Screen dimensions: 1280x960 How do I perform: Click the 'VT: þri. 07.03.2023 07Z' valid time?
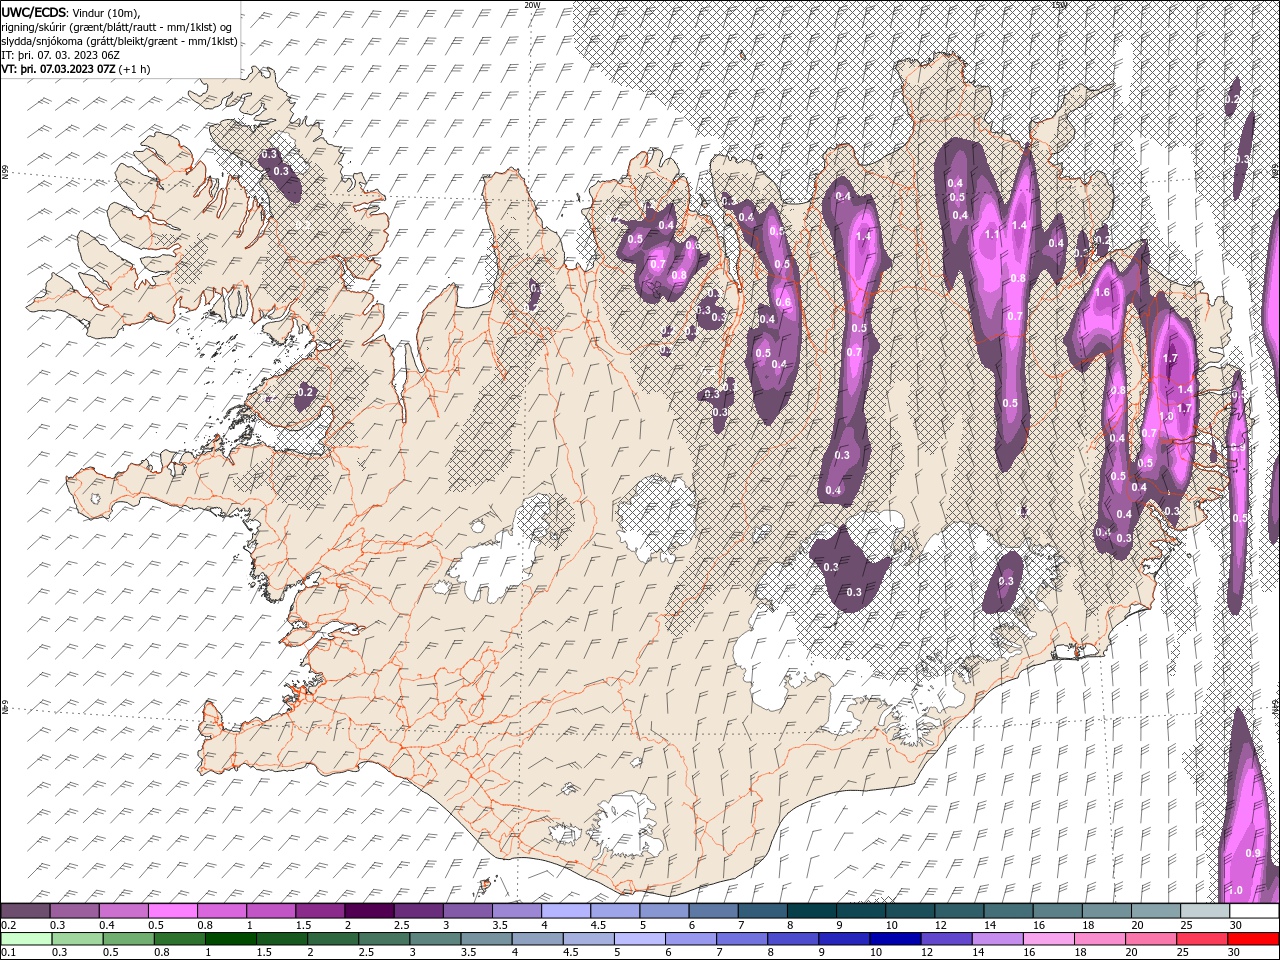[58, 69]
